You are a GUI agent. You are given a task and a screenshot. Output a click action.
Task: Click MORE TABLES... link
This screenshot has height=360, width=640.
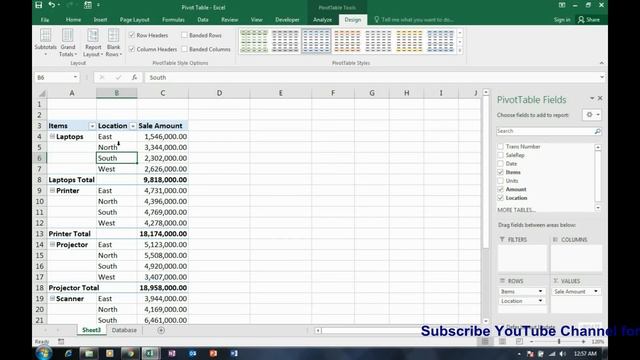516,210
